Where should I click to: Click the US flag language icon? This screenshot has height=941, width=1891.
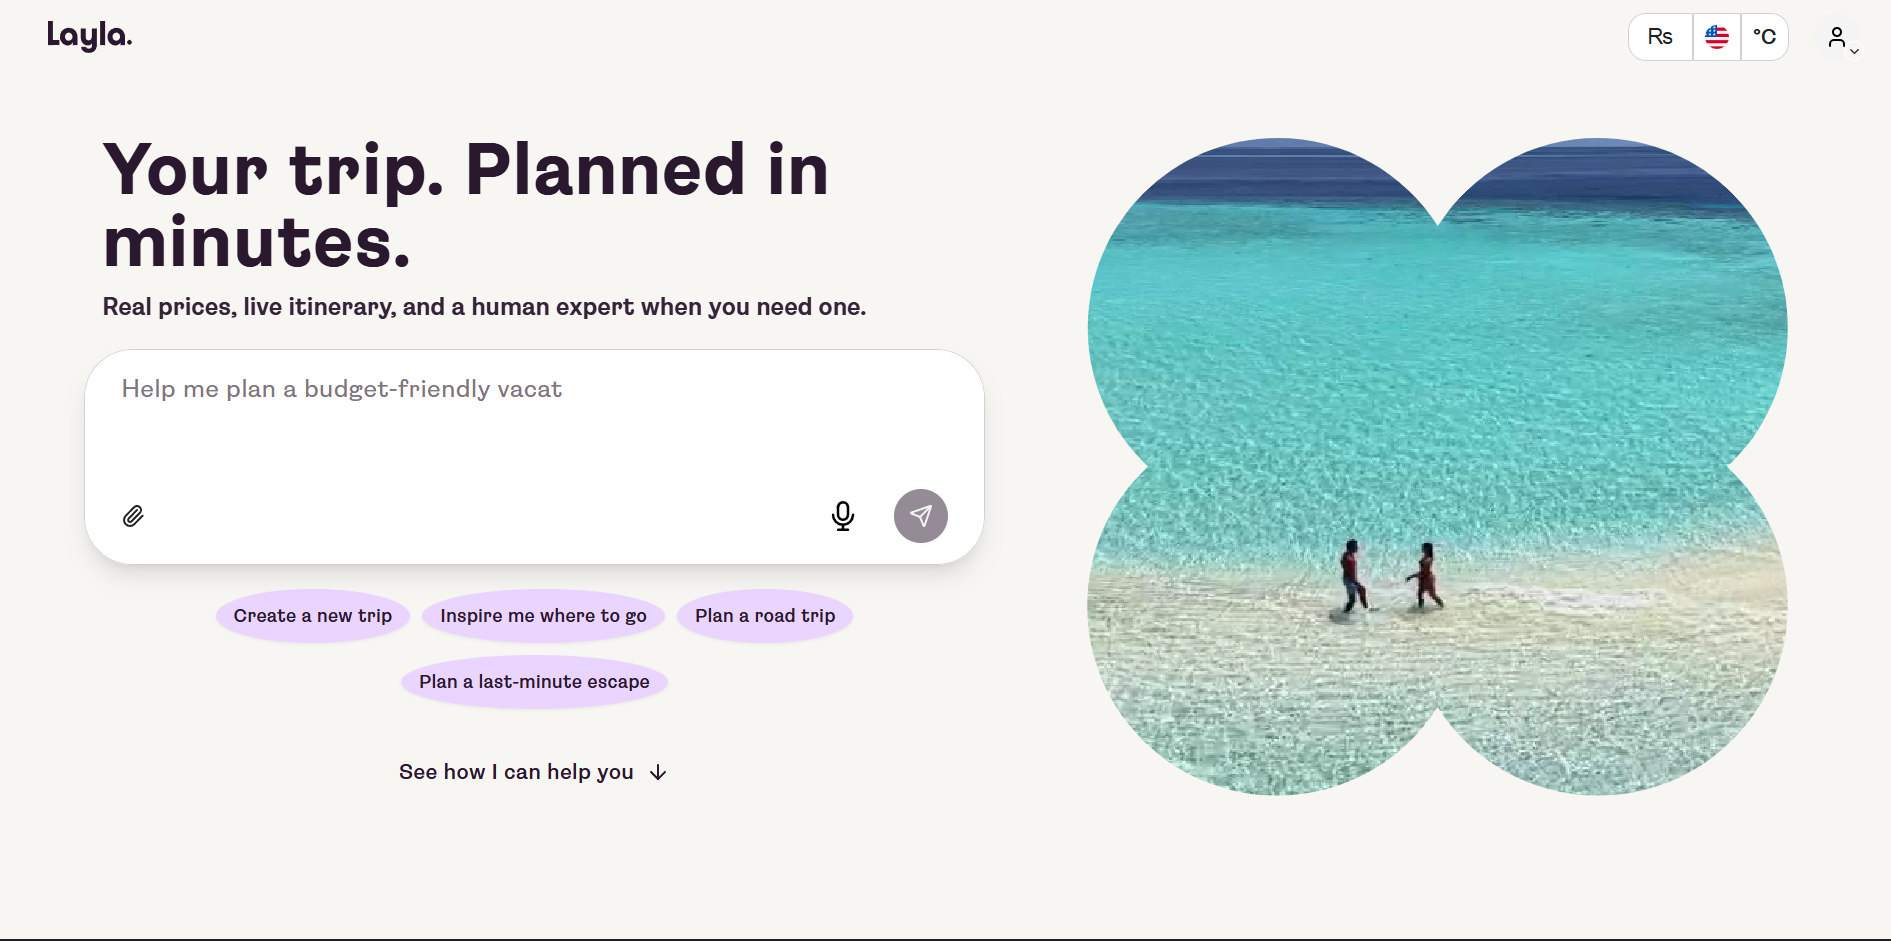tap(1717, 37)
